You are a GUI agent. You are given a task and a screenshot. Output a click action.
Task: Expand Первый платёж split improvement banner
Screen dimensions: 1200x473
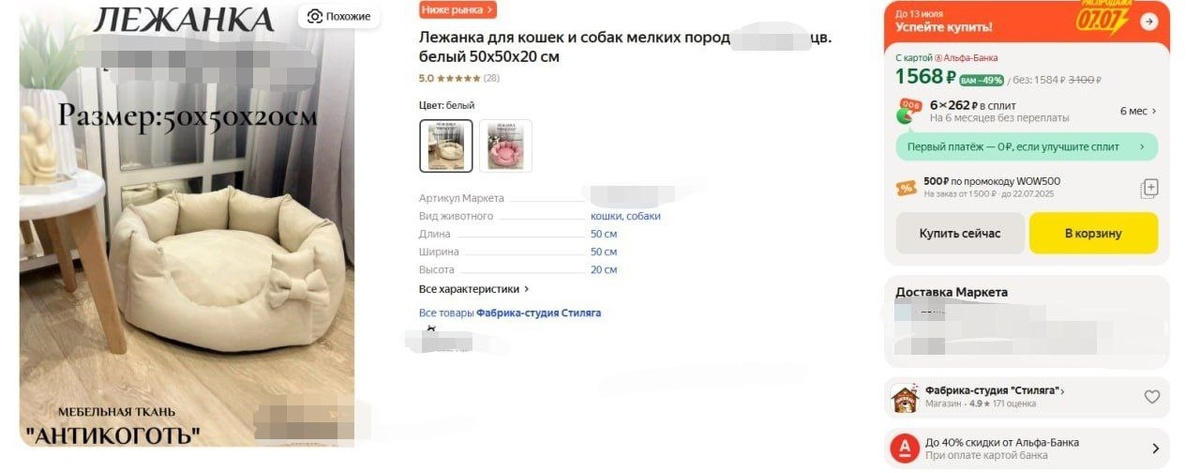click(1027, 147)
